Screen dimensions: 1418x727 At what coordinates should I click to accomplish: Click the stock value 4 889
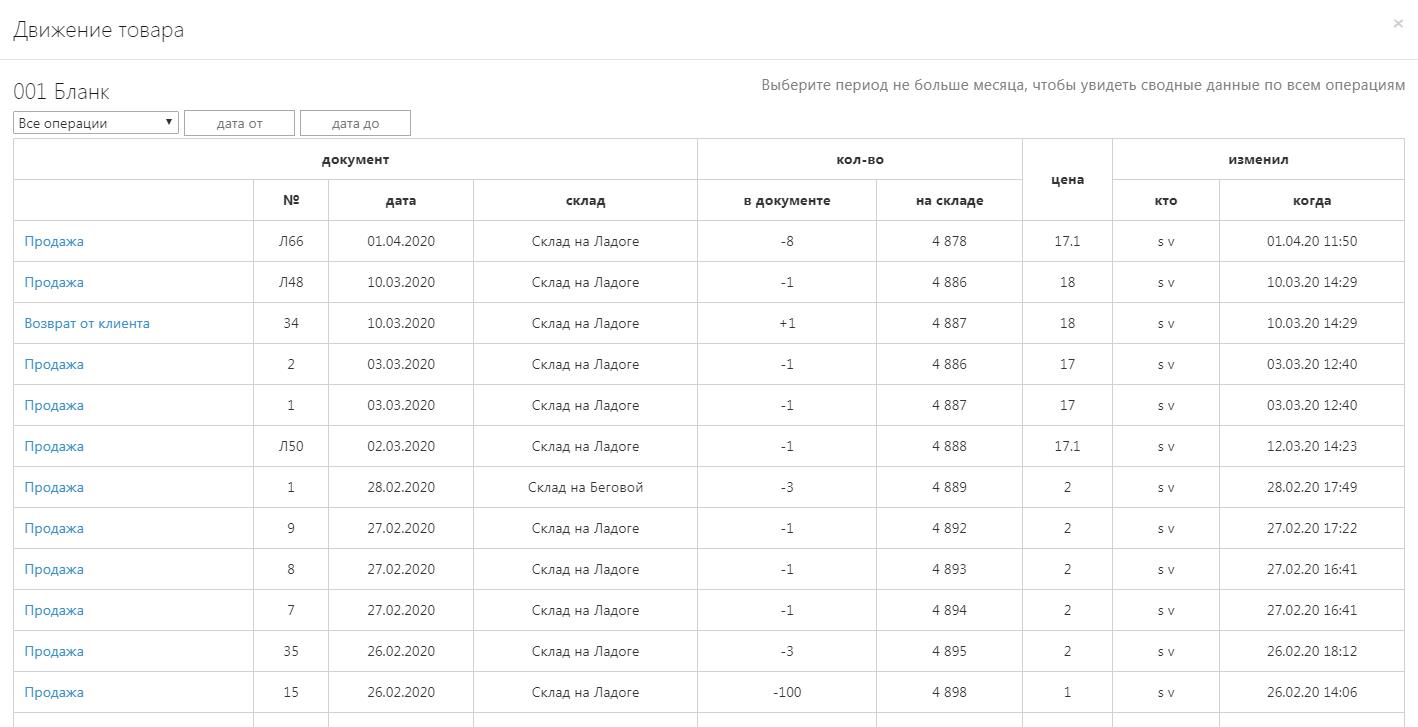pos(949,487)
